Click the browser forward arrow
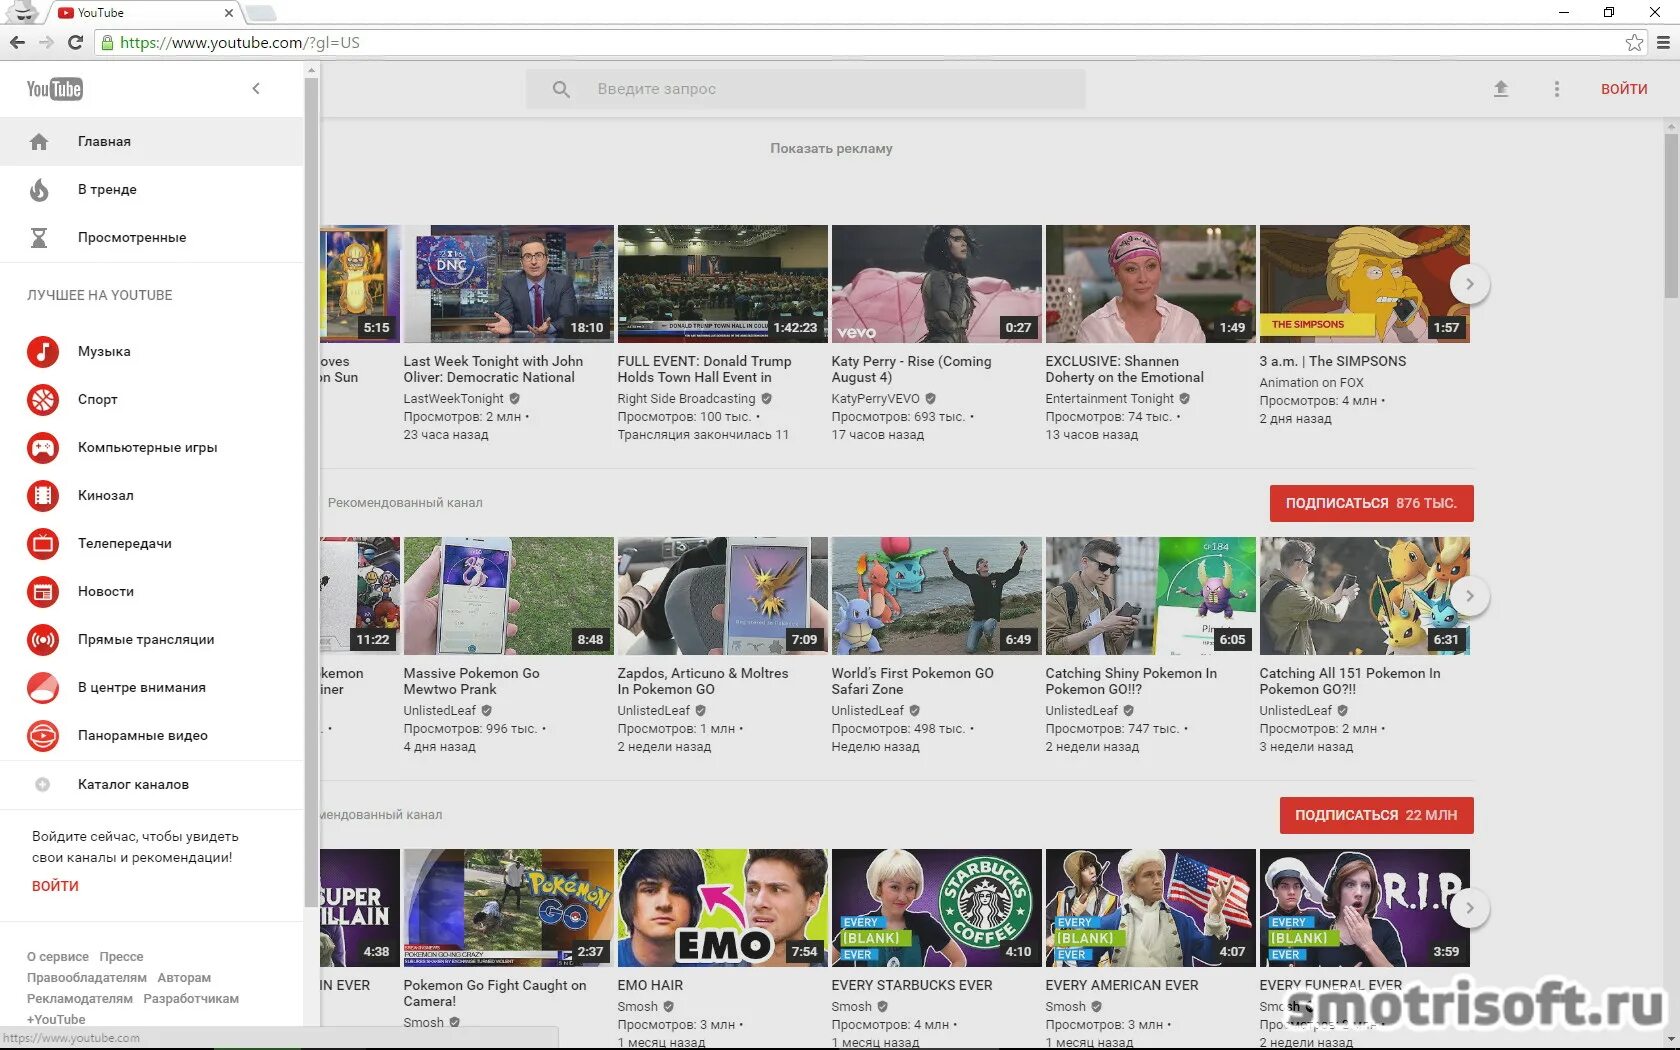The width and height of the screenshot is (1680, 1050). pyautogui.click(x=46, y=42)
